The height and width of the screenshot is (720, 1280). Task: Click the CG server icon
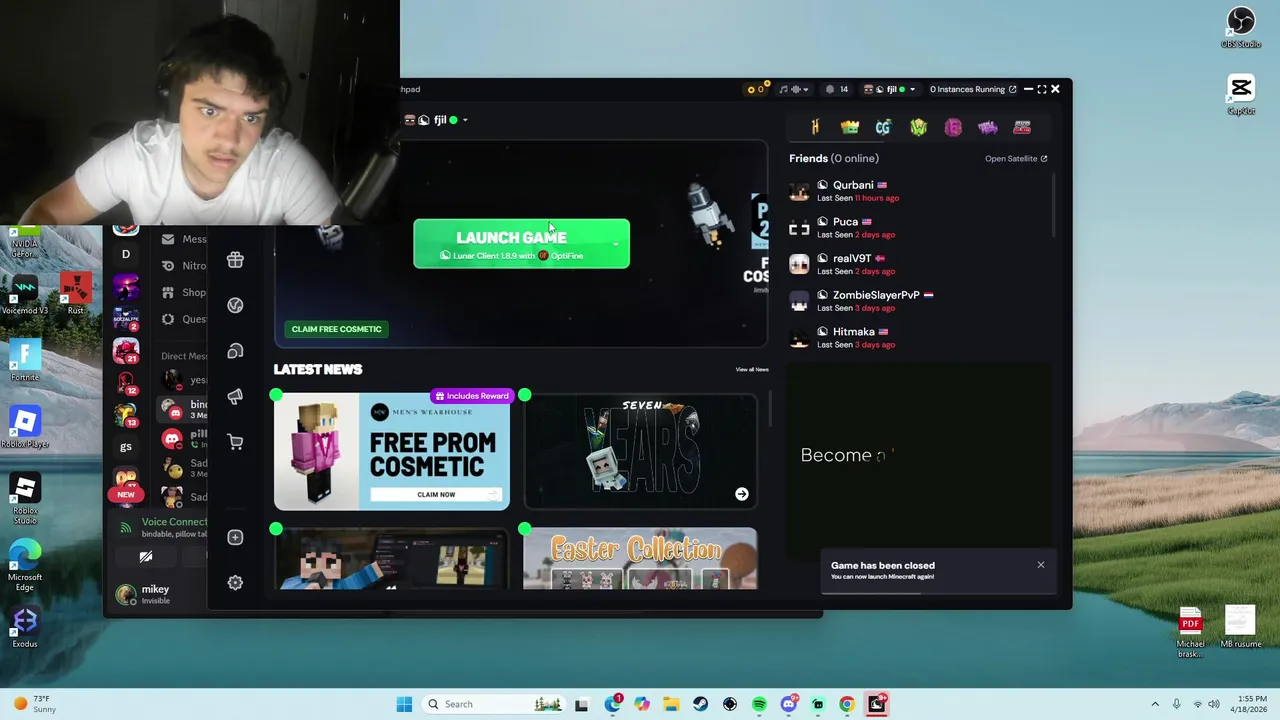(x=883, y=127)
